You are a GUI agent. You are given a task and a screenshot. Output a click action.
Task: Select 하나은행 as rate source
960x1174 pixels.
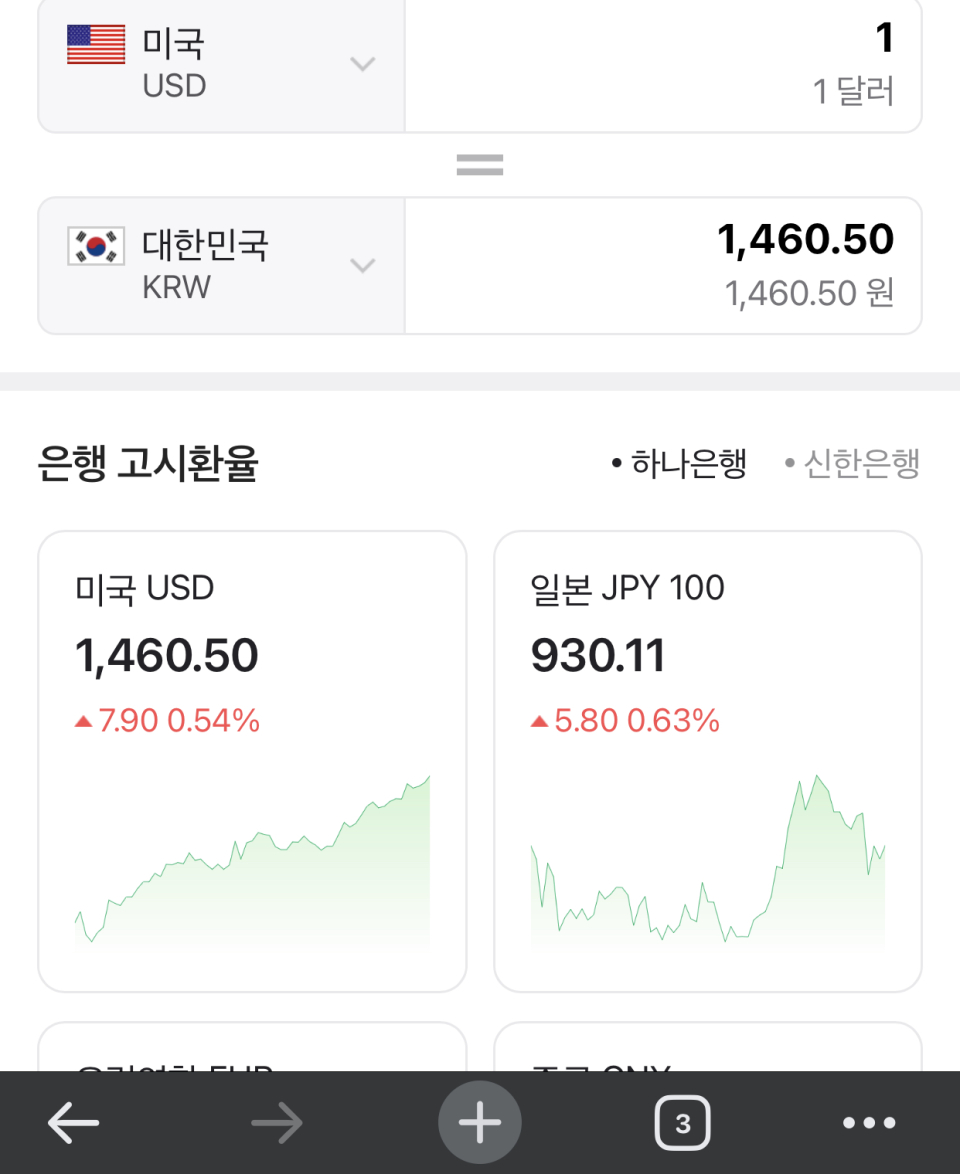tap(680, 464)
